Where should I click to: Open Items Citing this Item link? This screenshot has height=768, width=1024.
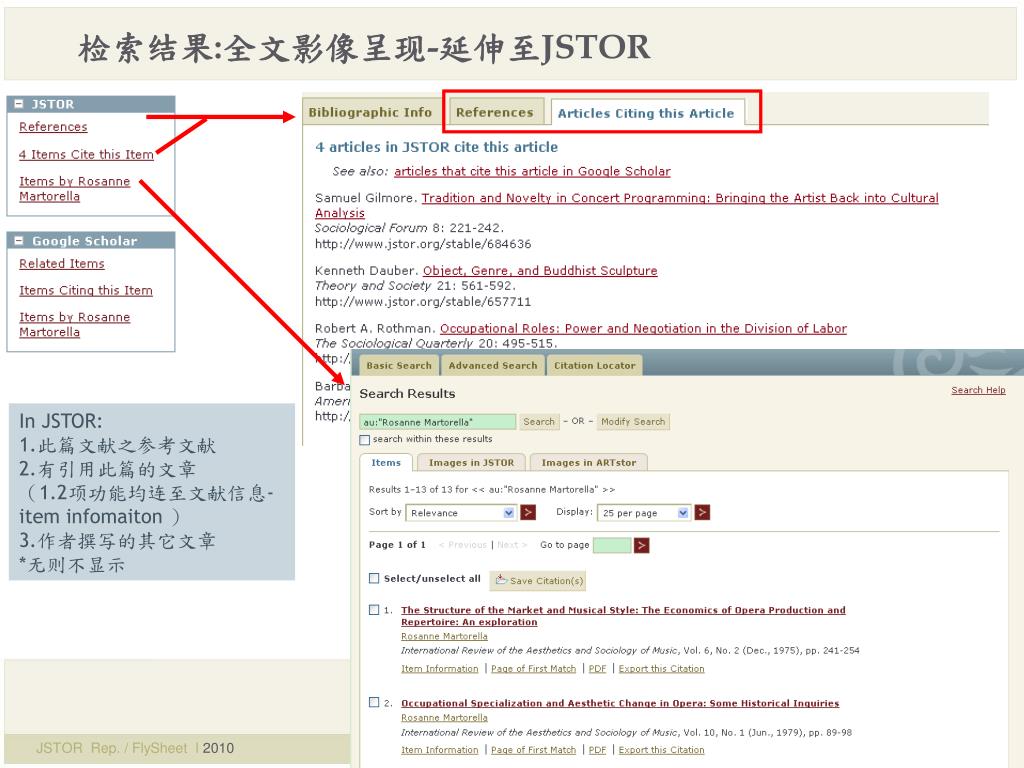coord(86,291)
